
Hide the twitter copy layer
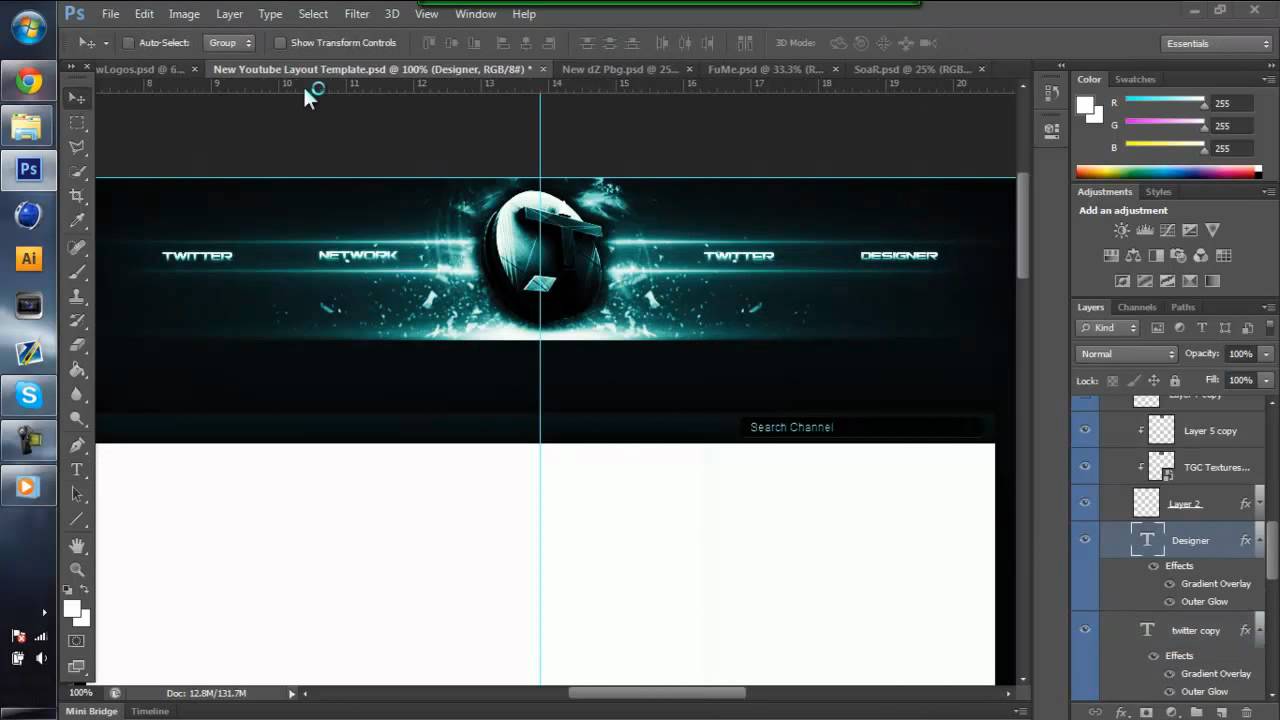tap(1085, 630)
